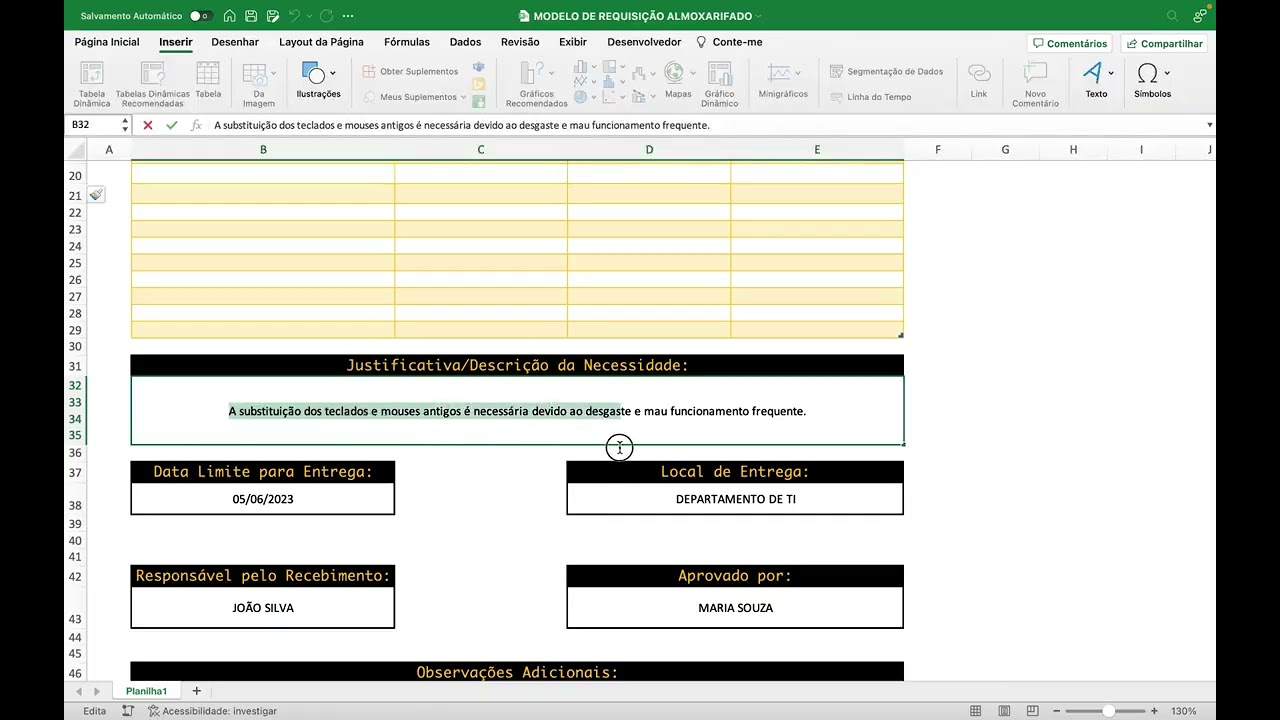
Task: Click the next sheet navigation arrow
Action: click(97, 691)
